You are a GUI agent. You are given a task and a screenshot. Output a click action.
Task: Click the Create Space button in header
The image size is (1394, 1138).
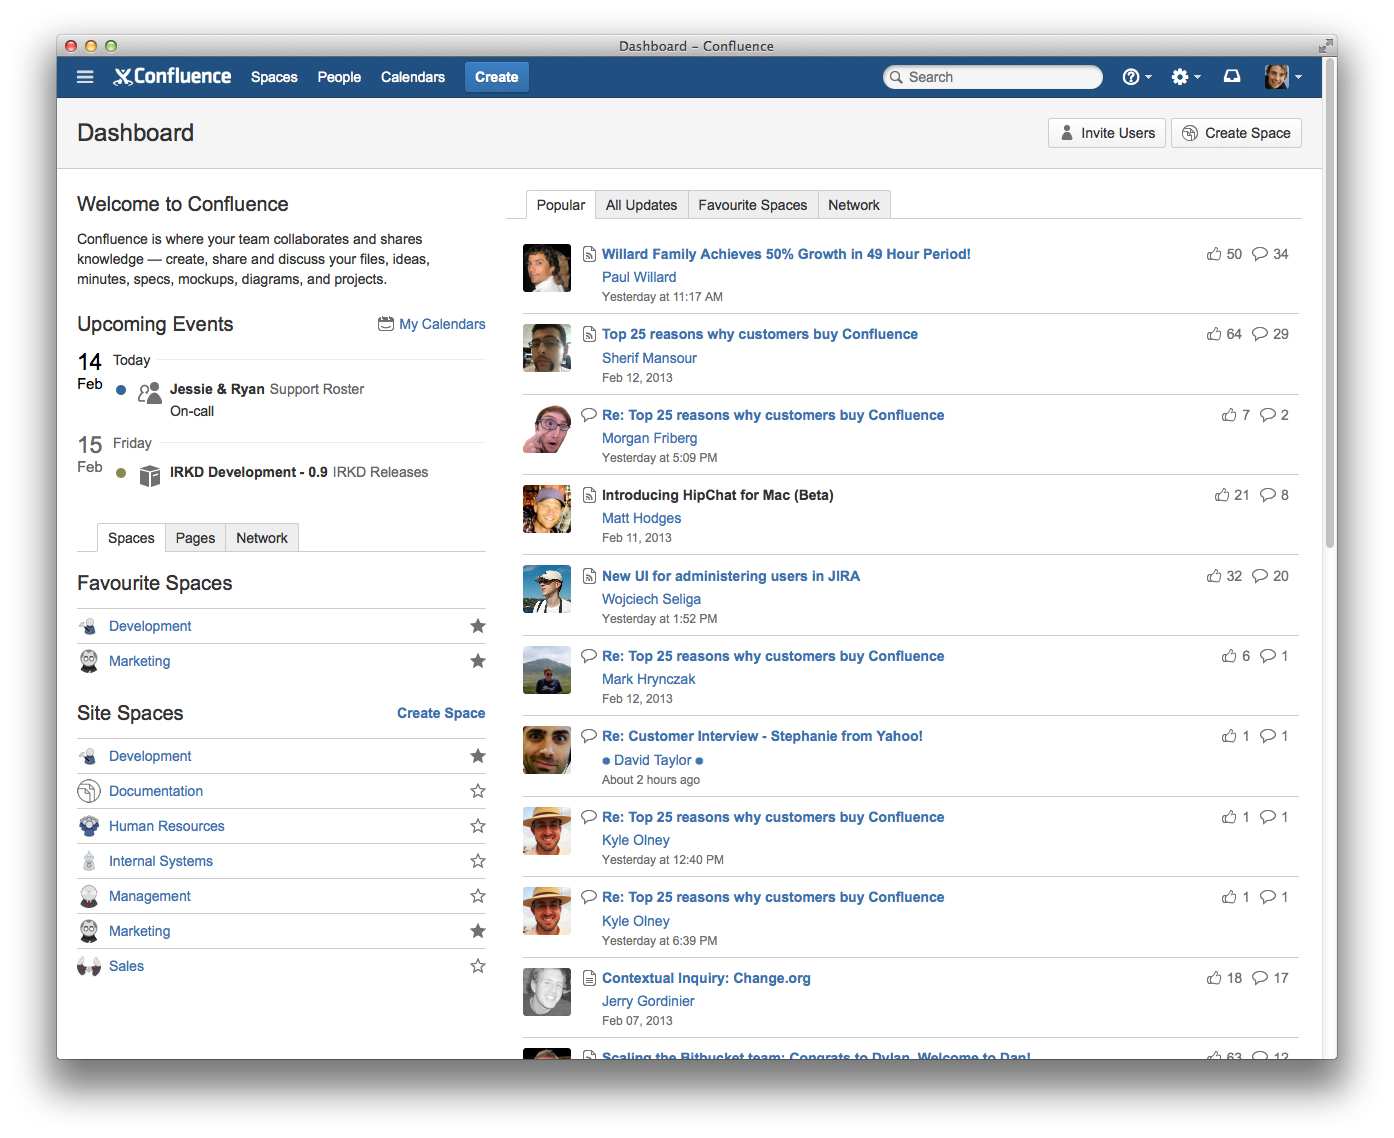click(1236, 133)
